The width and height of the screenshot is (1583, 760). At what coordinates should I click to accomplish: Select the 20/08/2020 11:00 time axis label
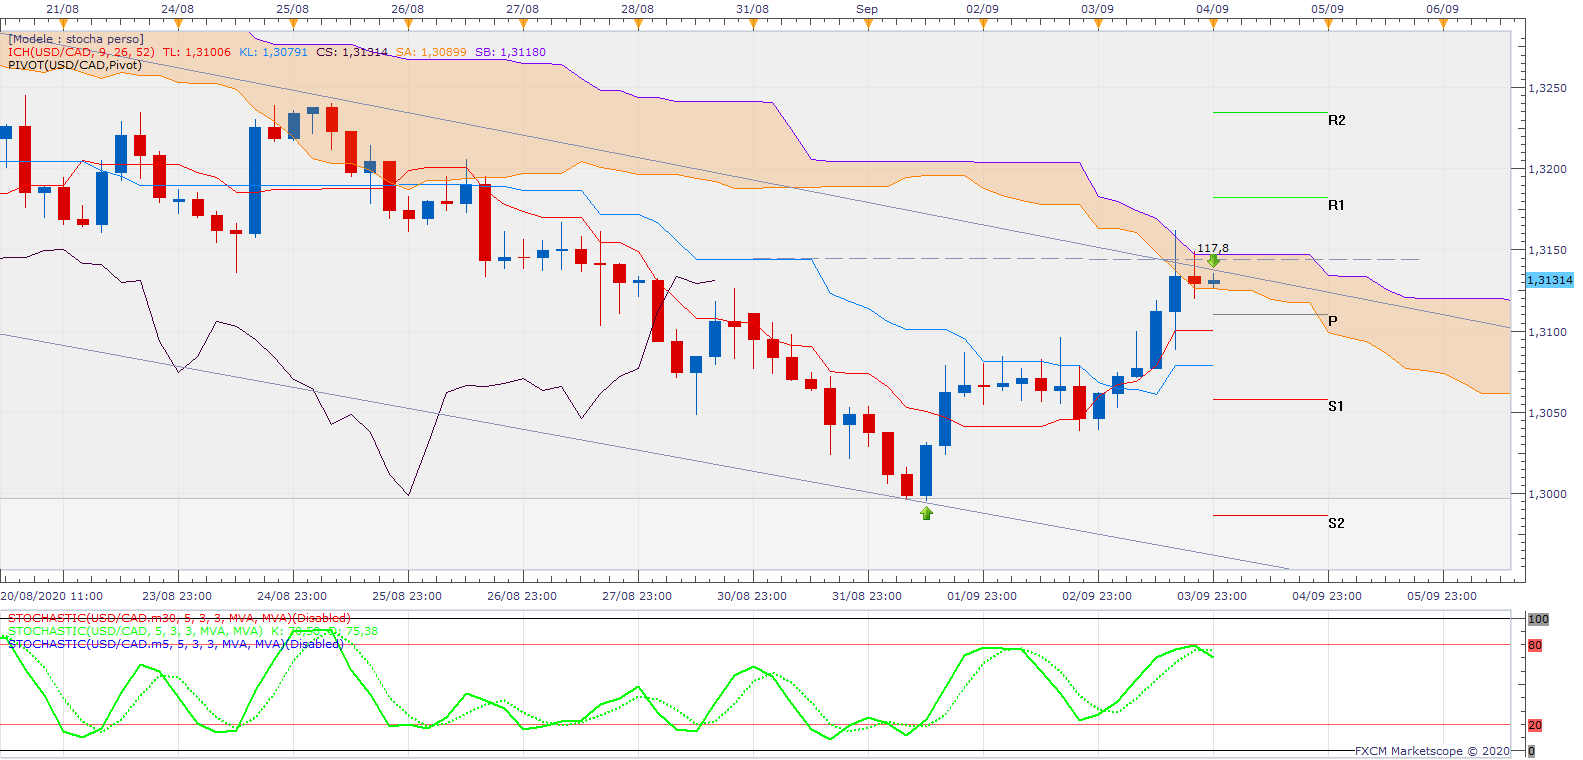(x=52, y=596)
